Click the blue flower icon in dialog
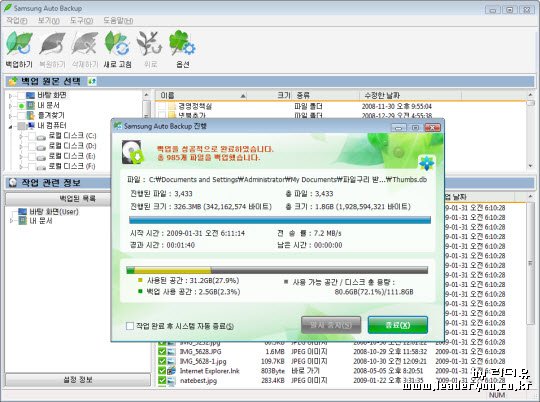Screen dimensions: 540x402 426,163
